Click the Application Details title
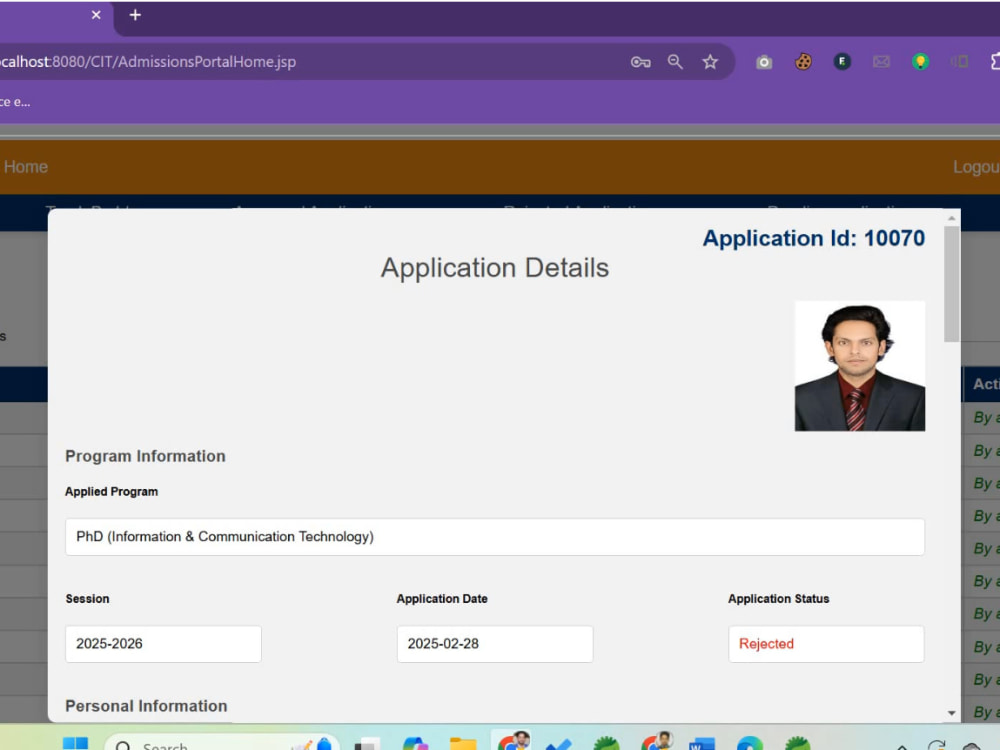 [495, 268]
